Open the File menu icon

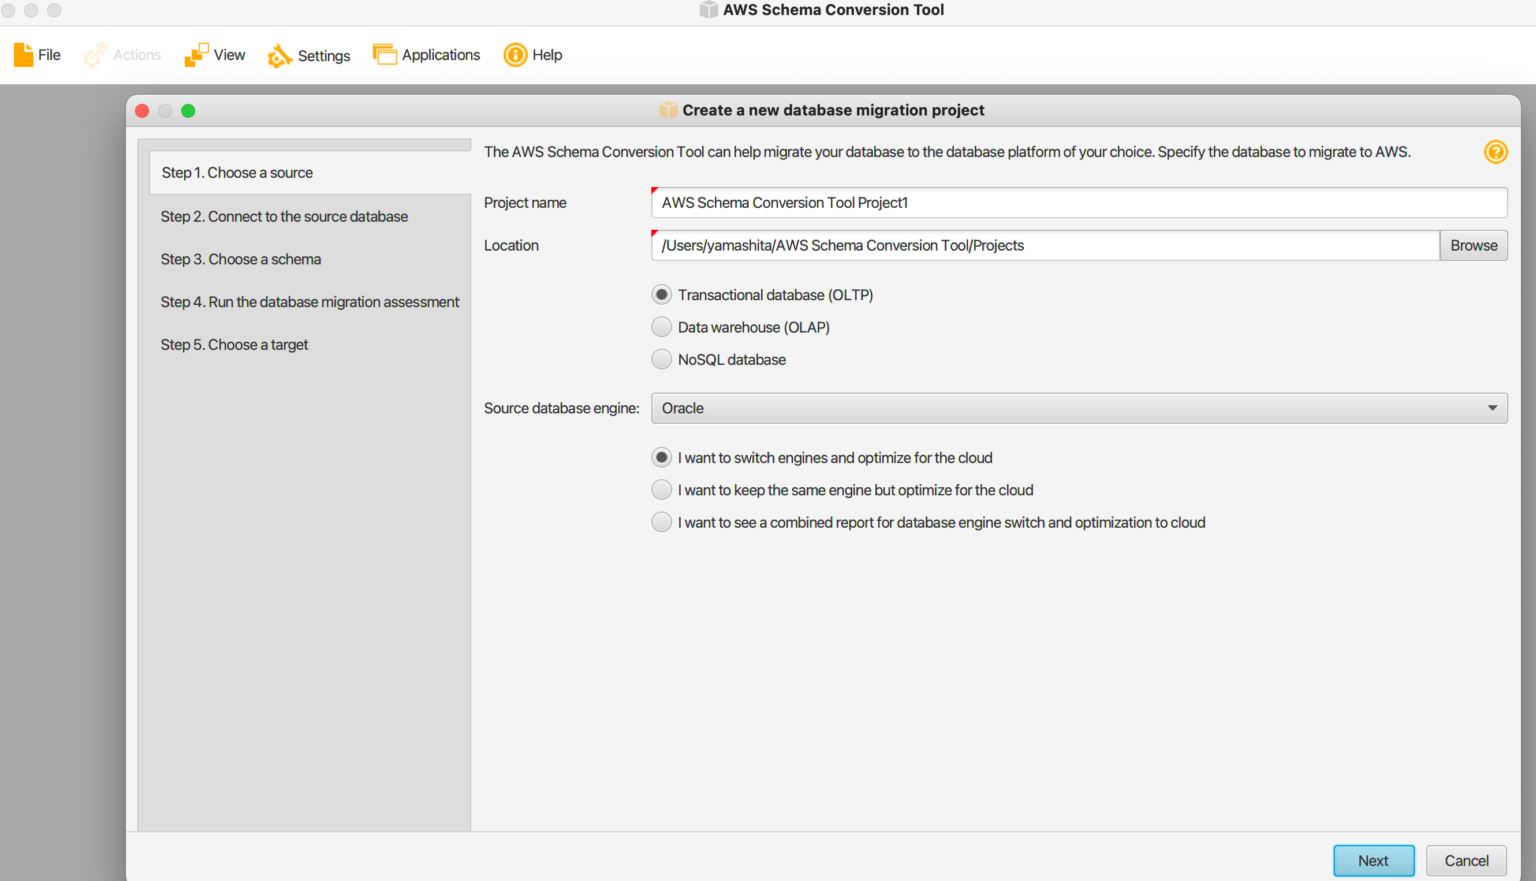pos(22,54)
